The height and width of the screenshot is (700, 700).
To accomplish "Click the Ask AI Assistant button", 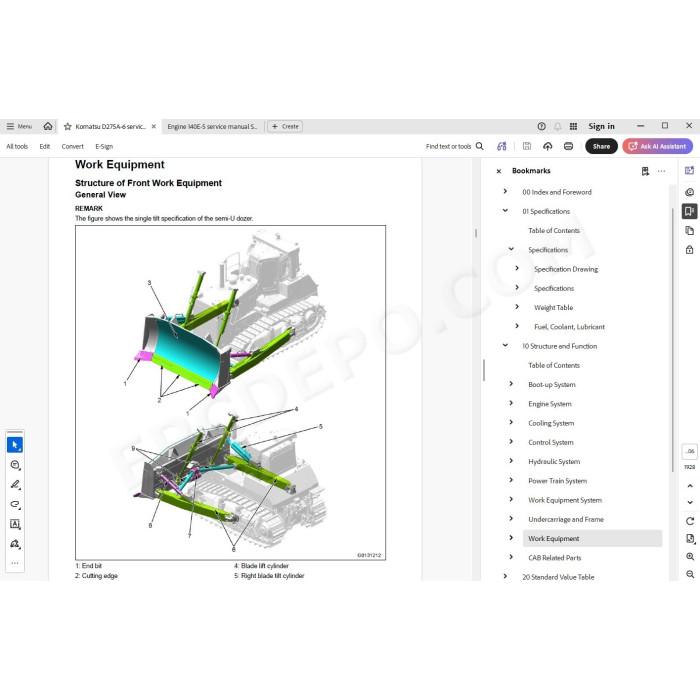I will pyautogui.click(x=658, y=146).
